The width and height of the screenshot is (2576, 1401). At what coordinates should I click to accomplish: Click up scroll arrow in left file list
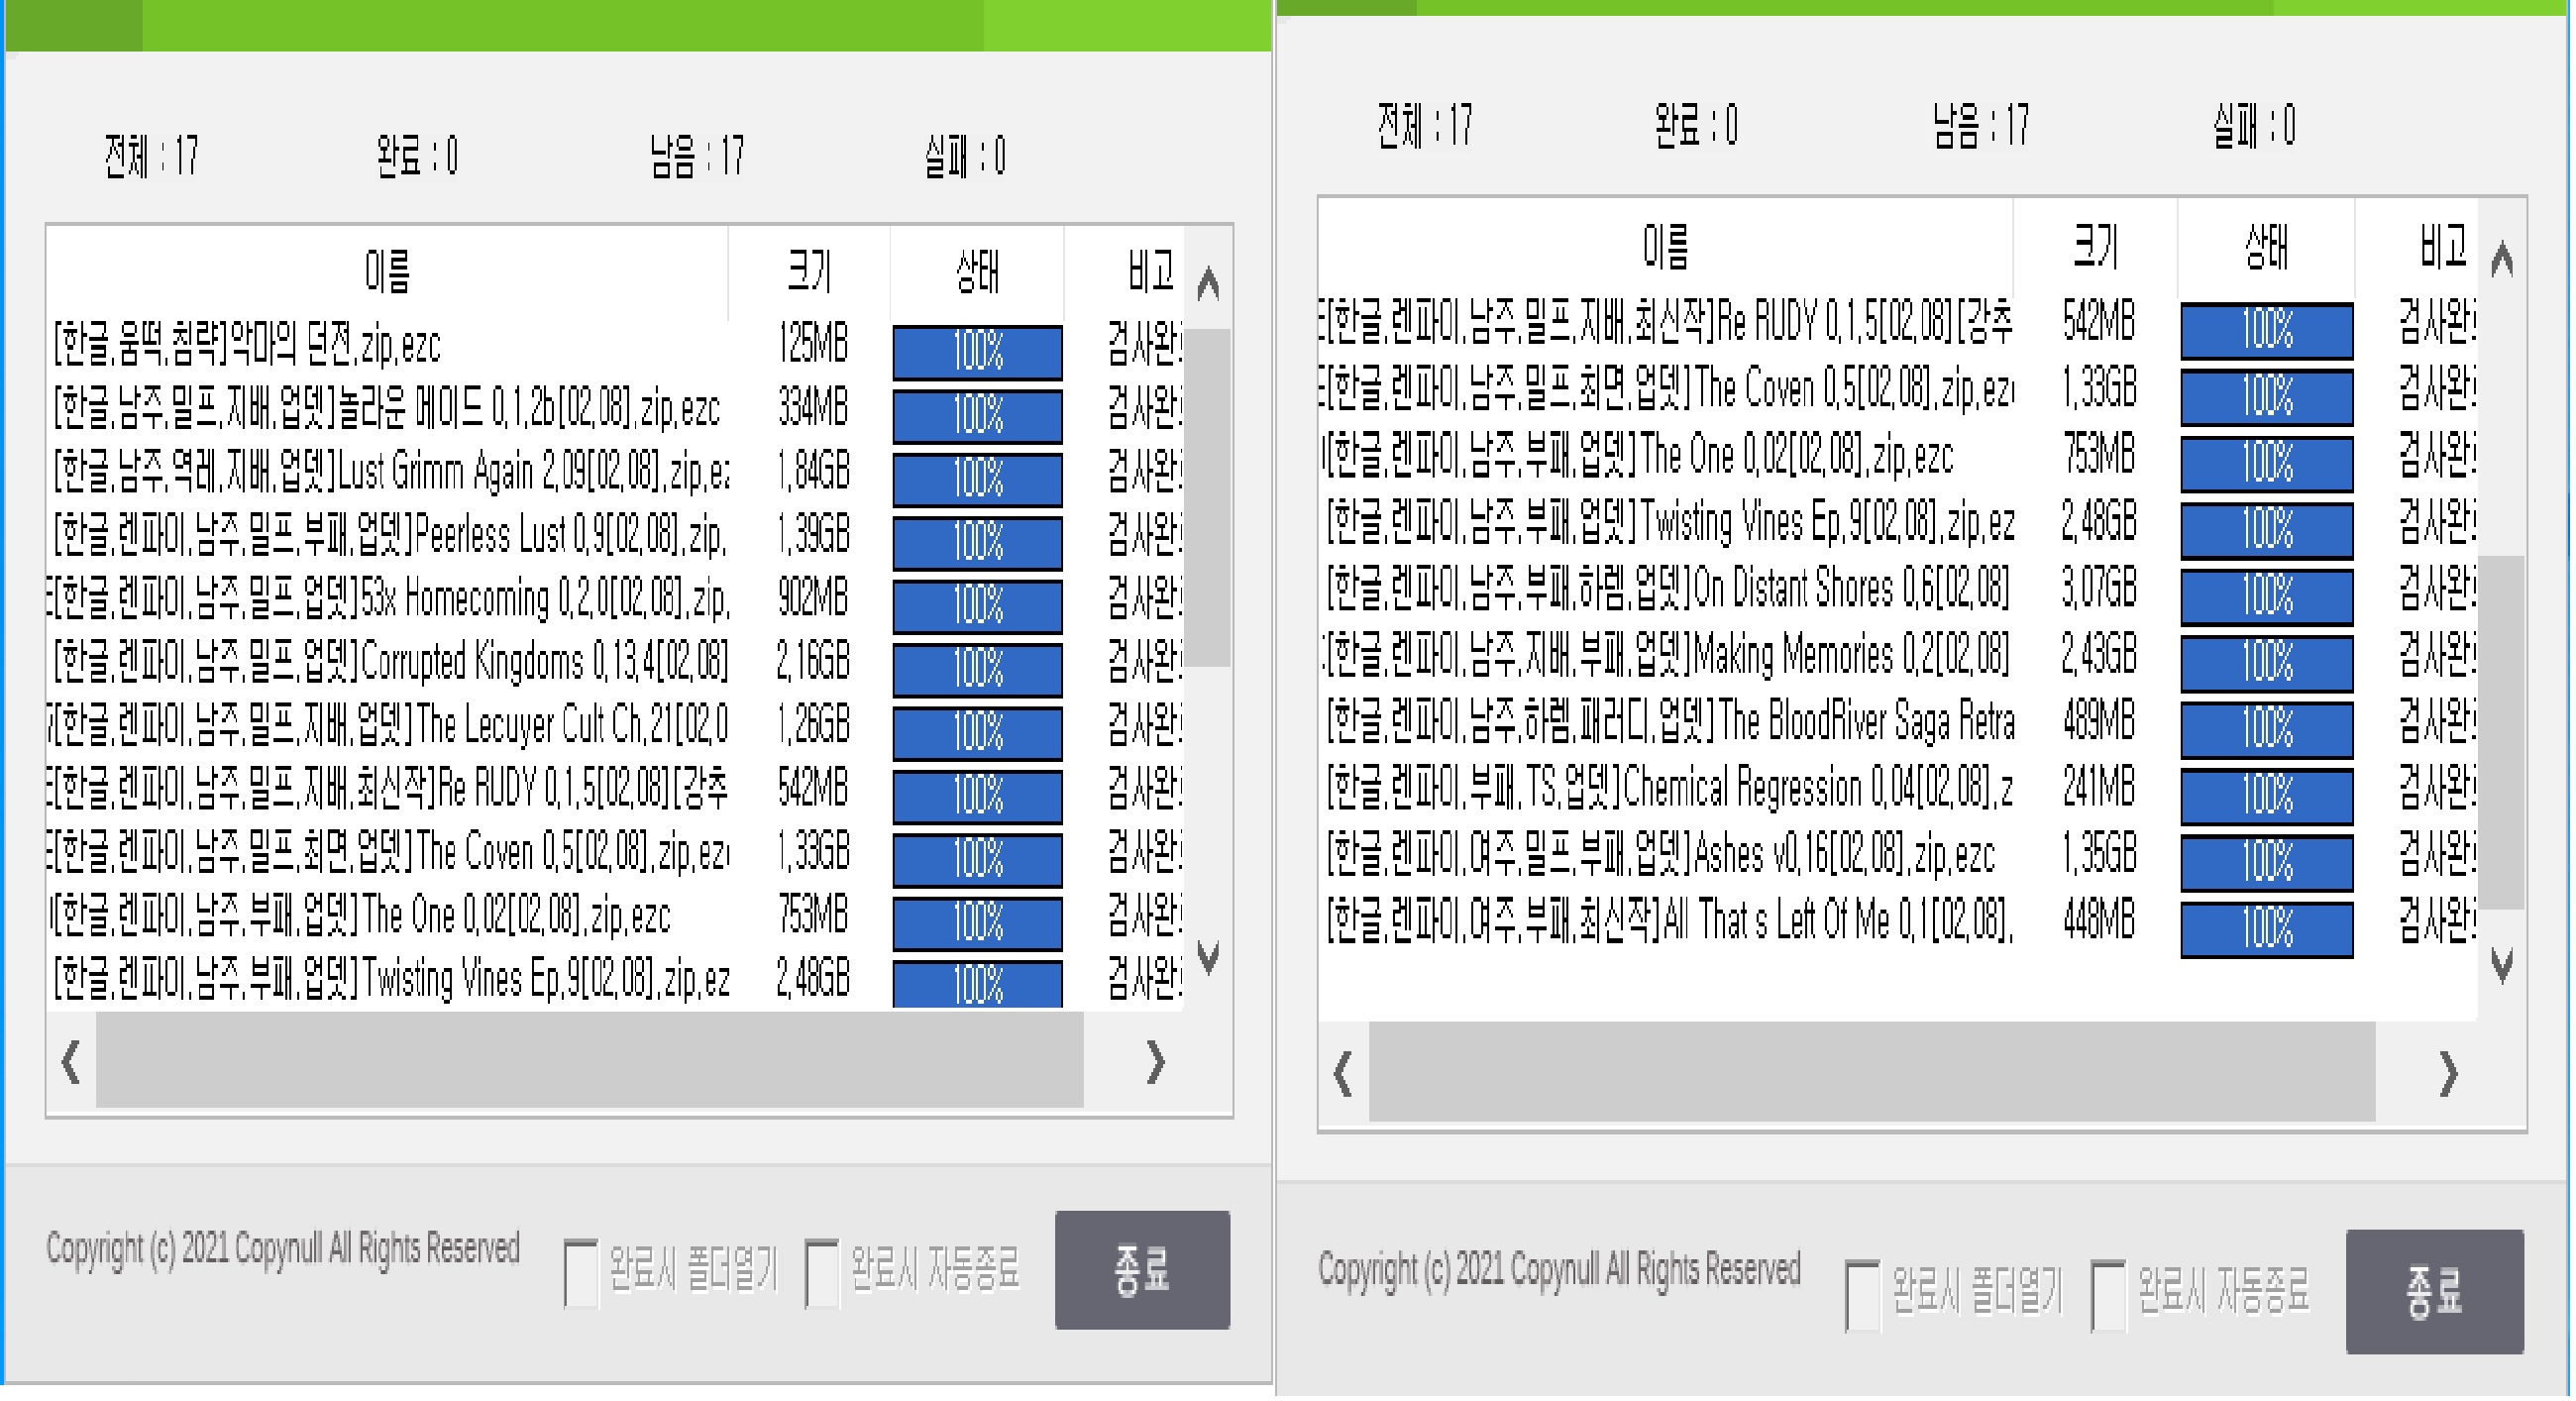point(1208,284)
